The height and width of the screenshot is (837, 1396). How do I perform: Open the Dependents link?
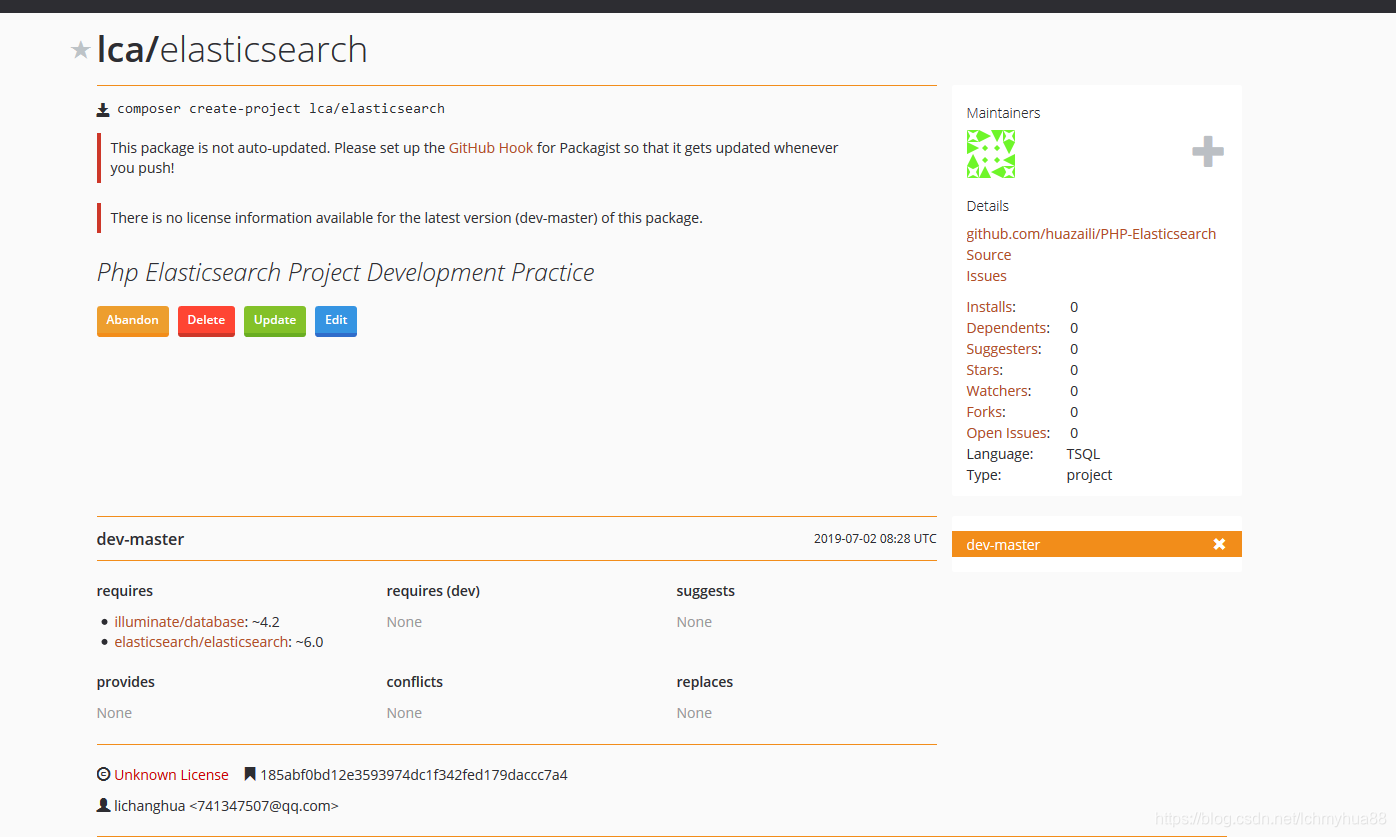1006,328
